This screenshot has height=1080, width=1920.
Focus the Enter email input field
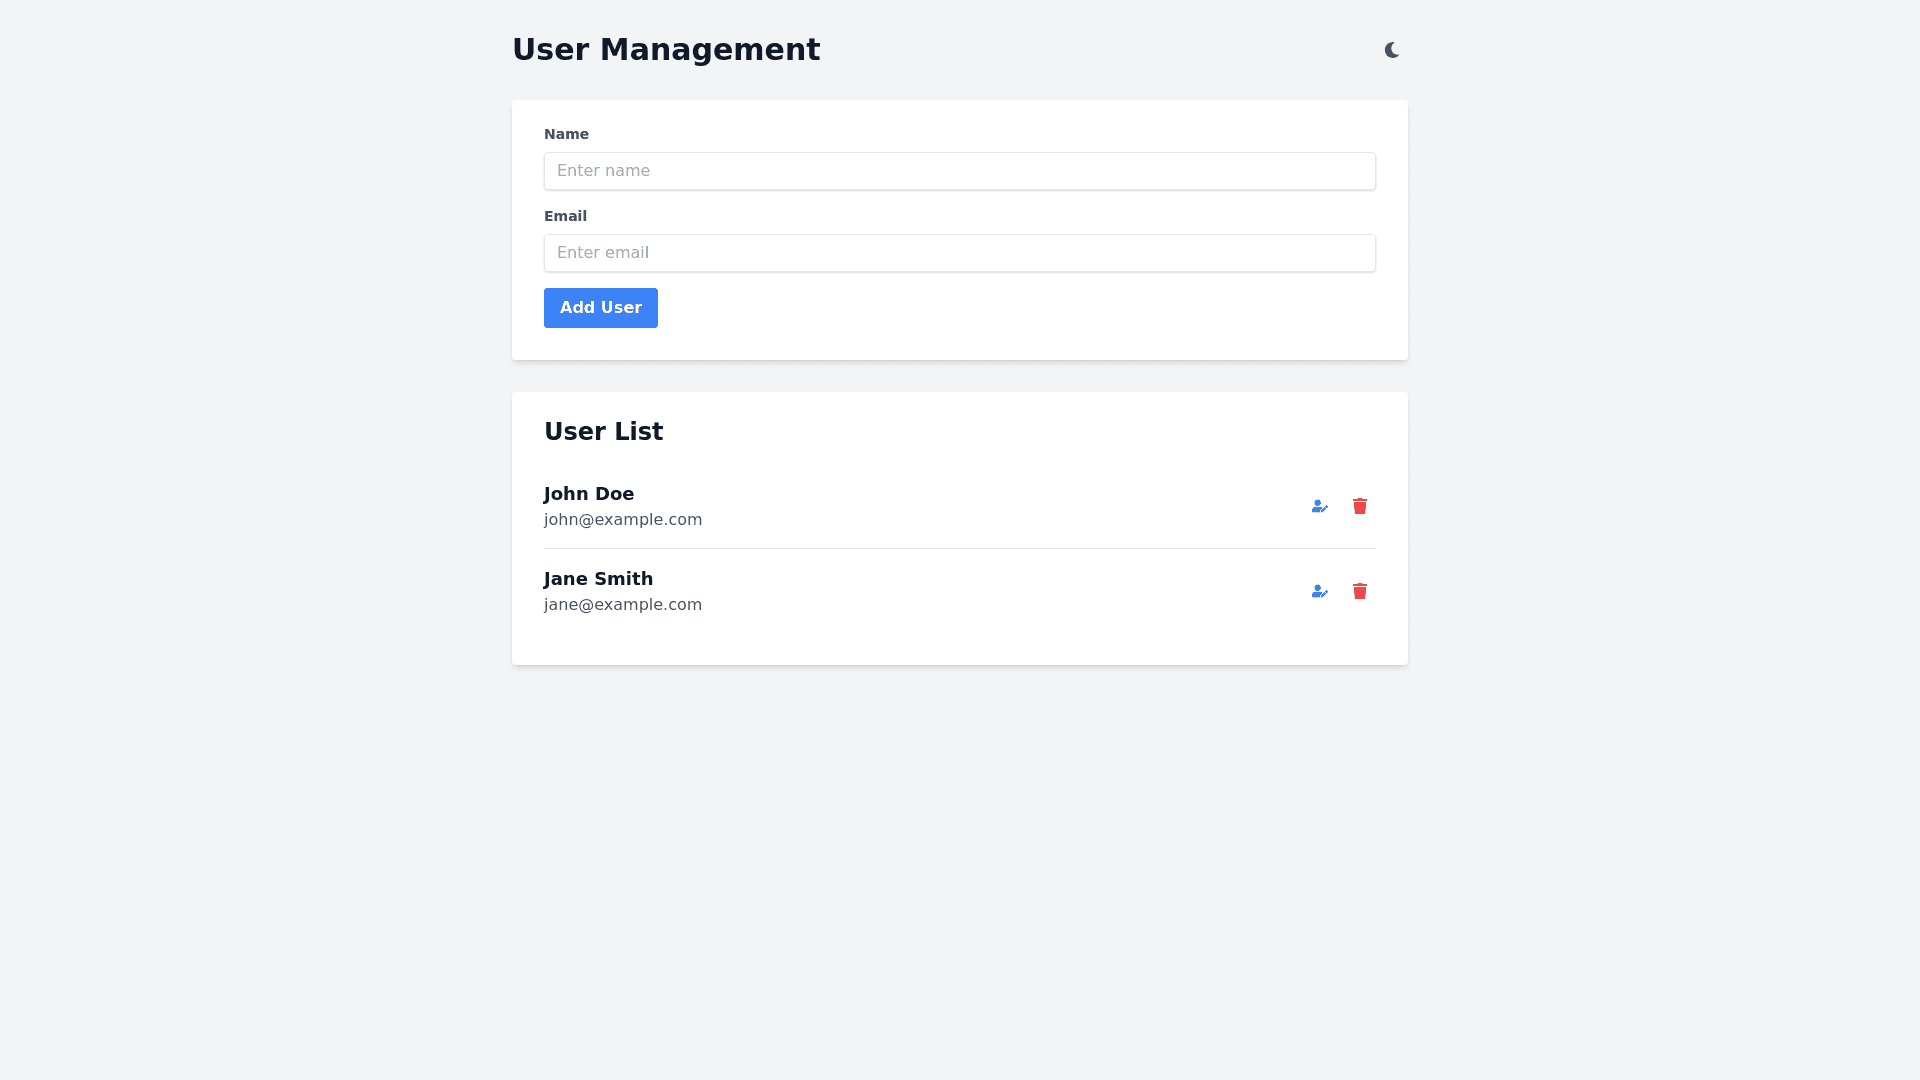tap(959, 253)
